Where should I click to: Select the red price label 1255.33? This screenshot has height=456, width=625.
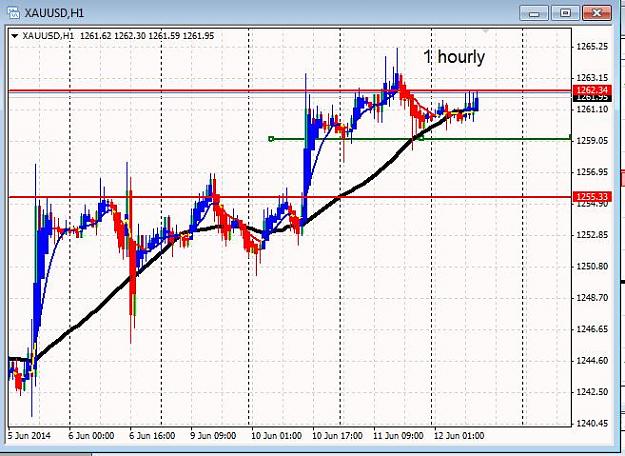(x=592, y=197)
